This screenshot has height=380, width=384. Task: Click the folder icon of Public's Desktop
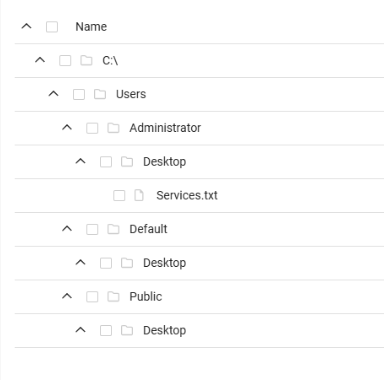coord(127,330)
